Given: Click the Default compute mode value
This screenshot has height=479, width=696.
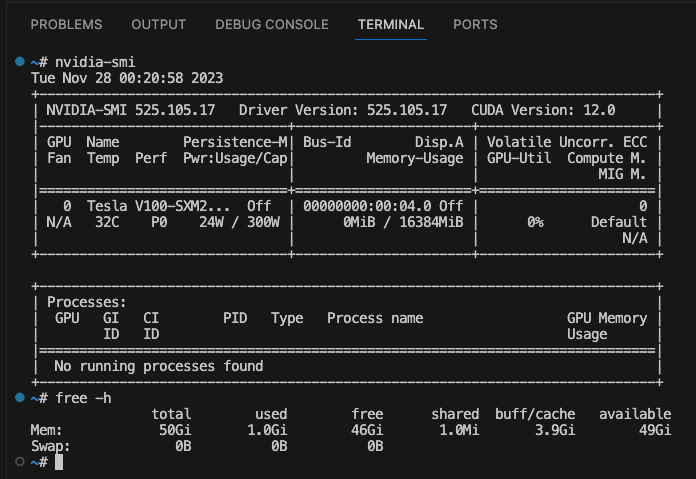Looking at the screenshot, I should tap(619, 222).
